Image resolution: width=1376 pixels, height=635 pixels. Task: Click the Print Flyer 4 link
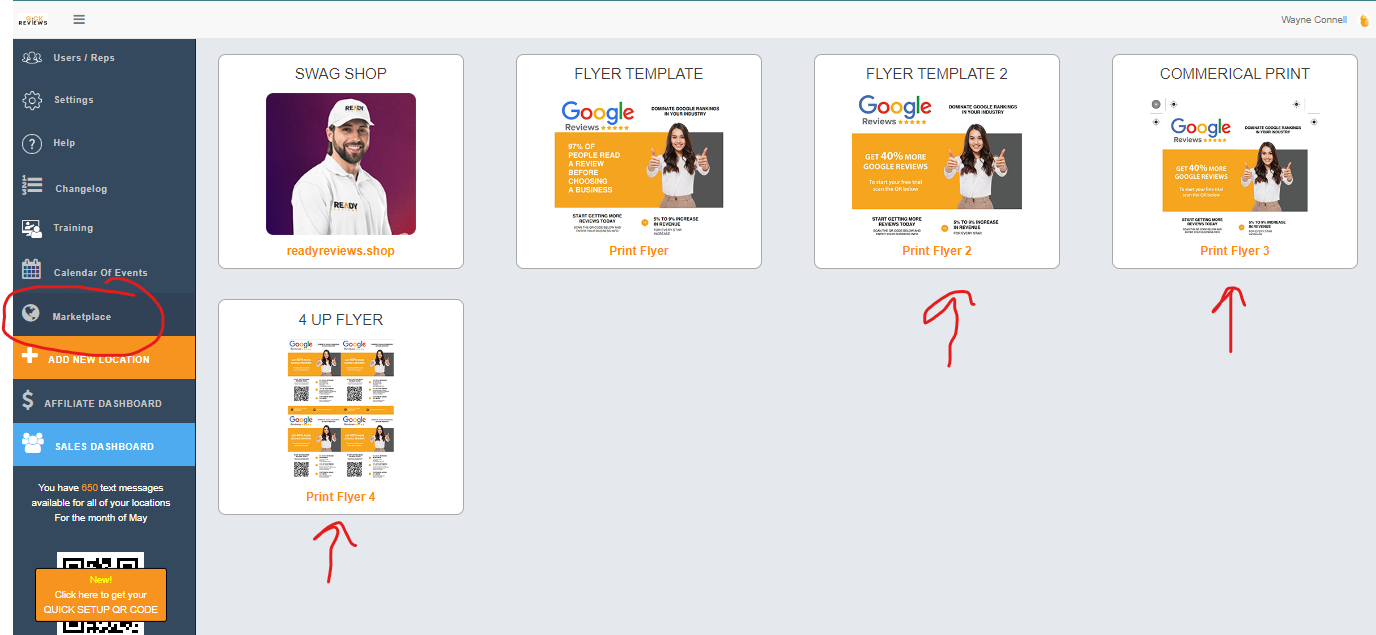340,497
